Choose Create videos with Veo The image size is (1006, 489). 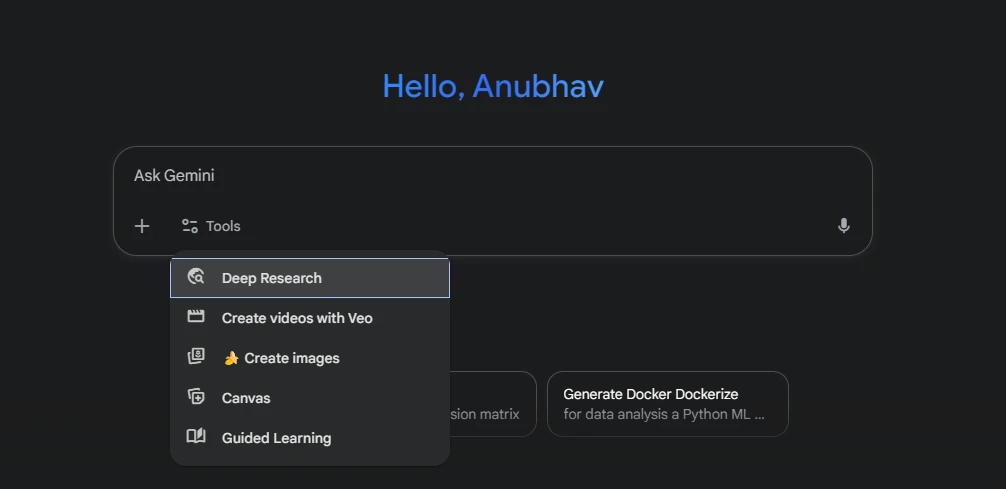coord(310,318)
